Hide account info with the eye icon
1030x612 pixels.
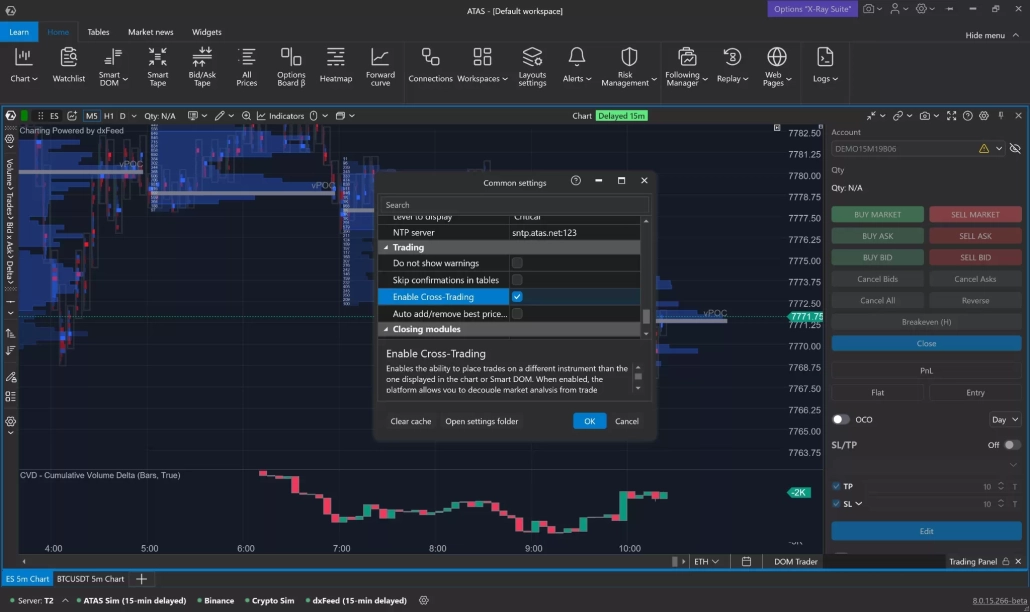tap(1015, 148)
